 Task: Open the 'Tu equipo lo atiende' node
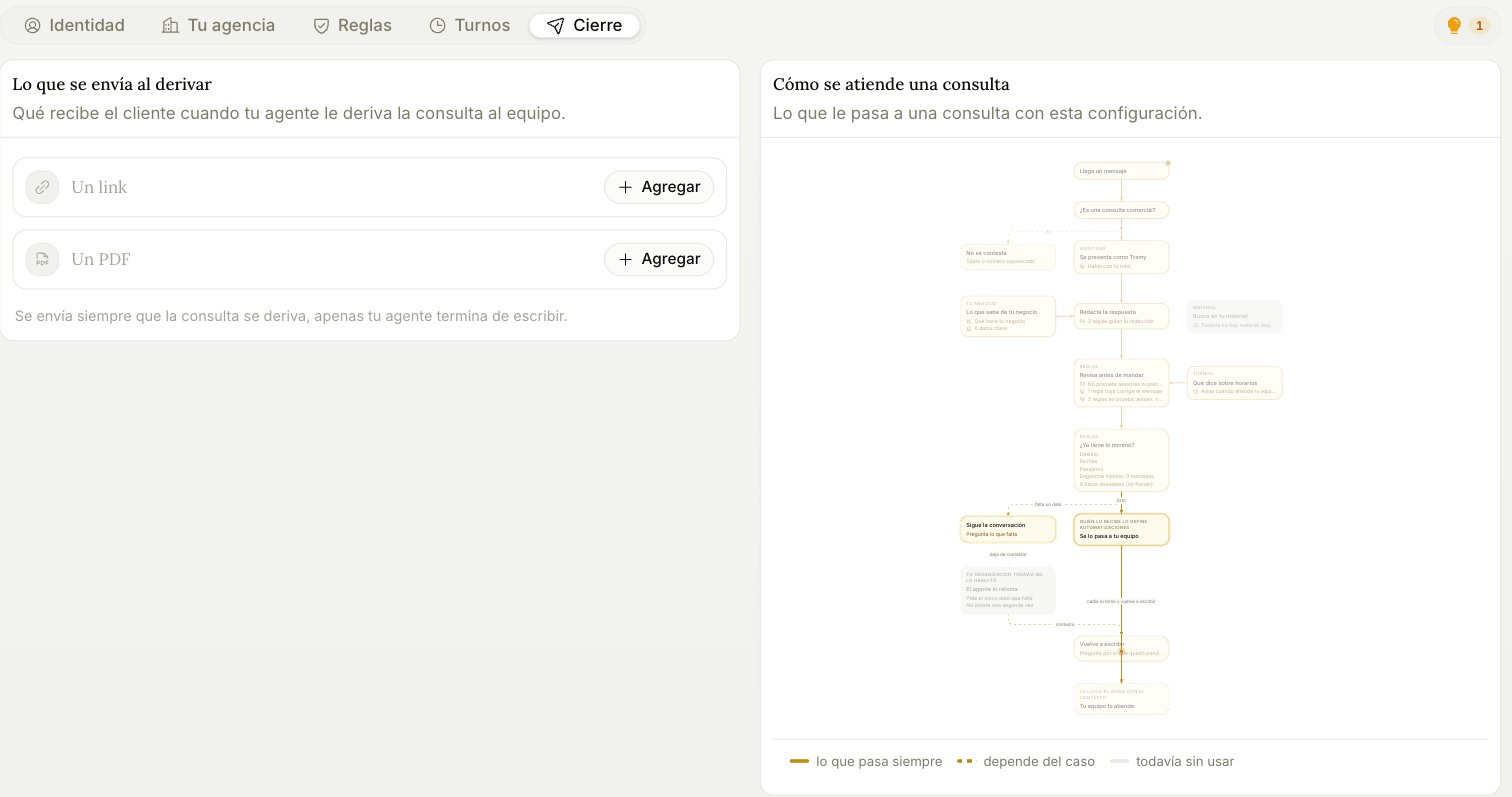click(x=1121, y=699)
